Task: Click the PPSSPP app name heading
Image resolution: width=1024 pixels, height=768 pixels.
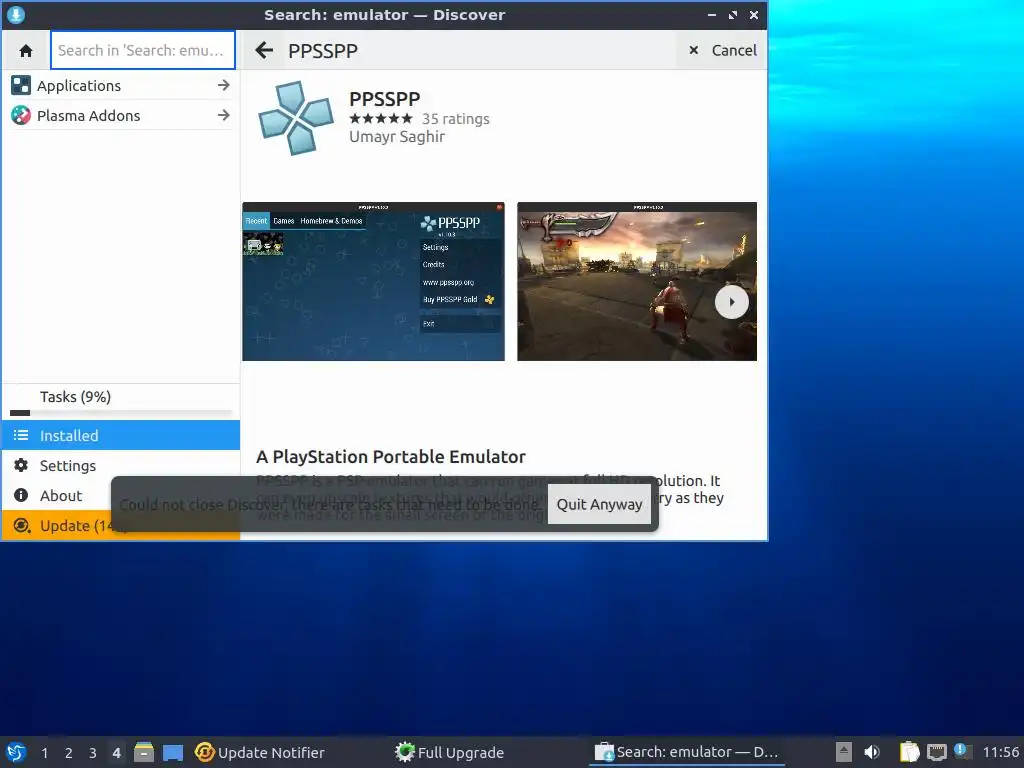Action: (x=385, y=99)
